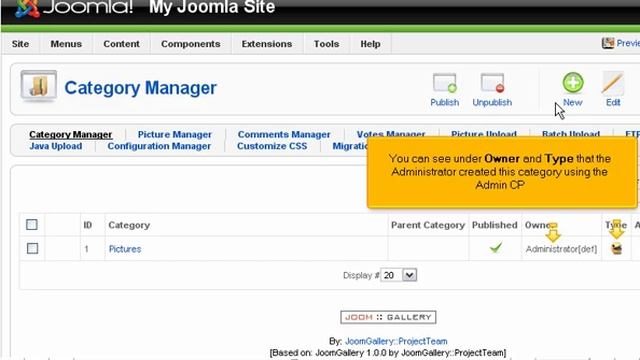Image resolution: width=640 pixels, height=360 pixels.
Task: Click the Category column header
Action: coord(129,225)
